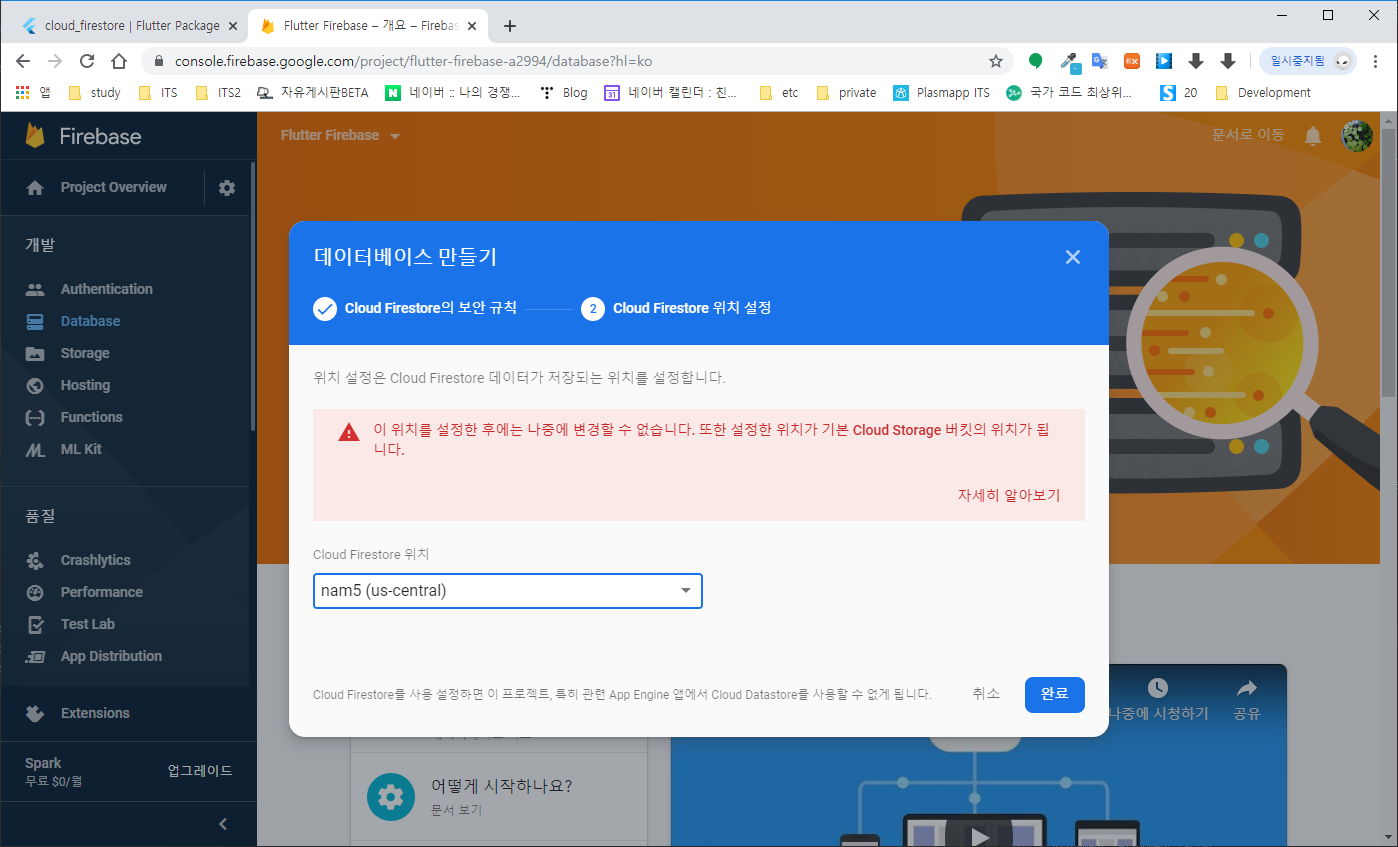Click the 네이버 캘린더 bookmark

(671, 93)
